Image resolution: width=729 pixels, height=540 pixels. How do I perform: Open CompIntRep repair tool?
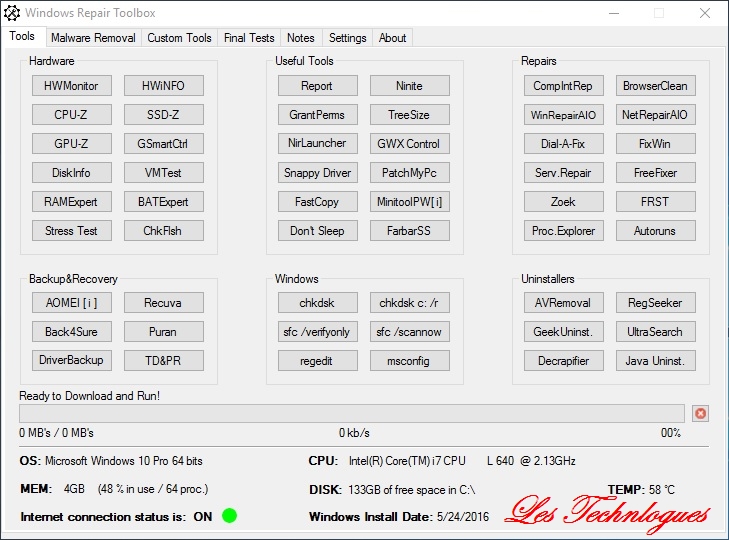click(563, 86)
